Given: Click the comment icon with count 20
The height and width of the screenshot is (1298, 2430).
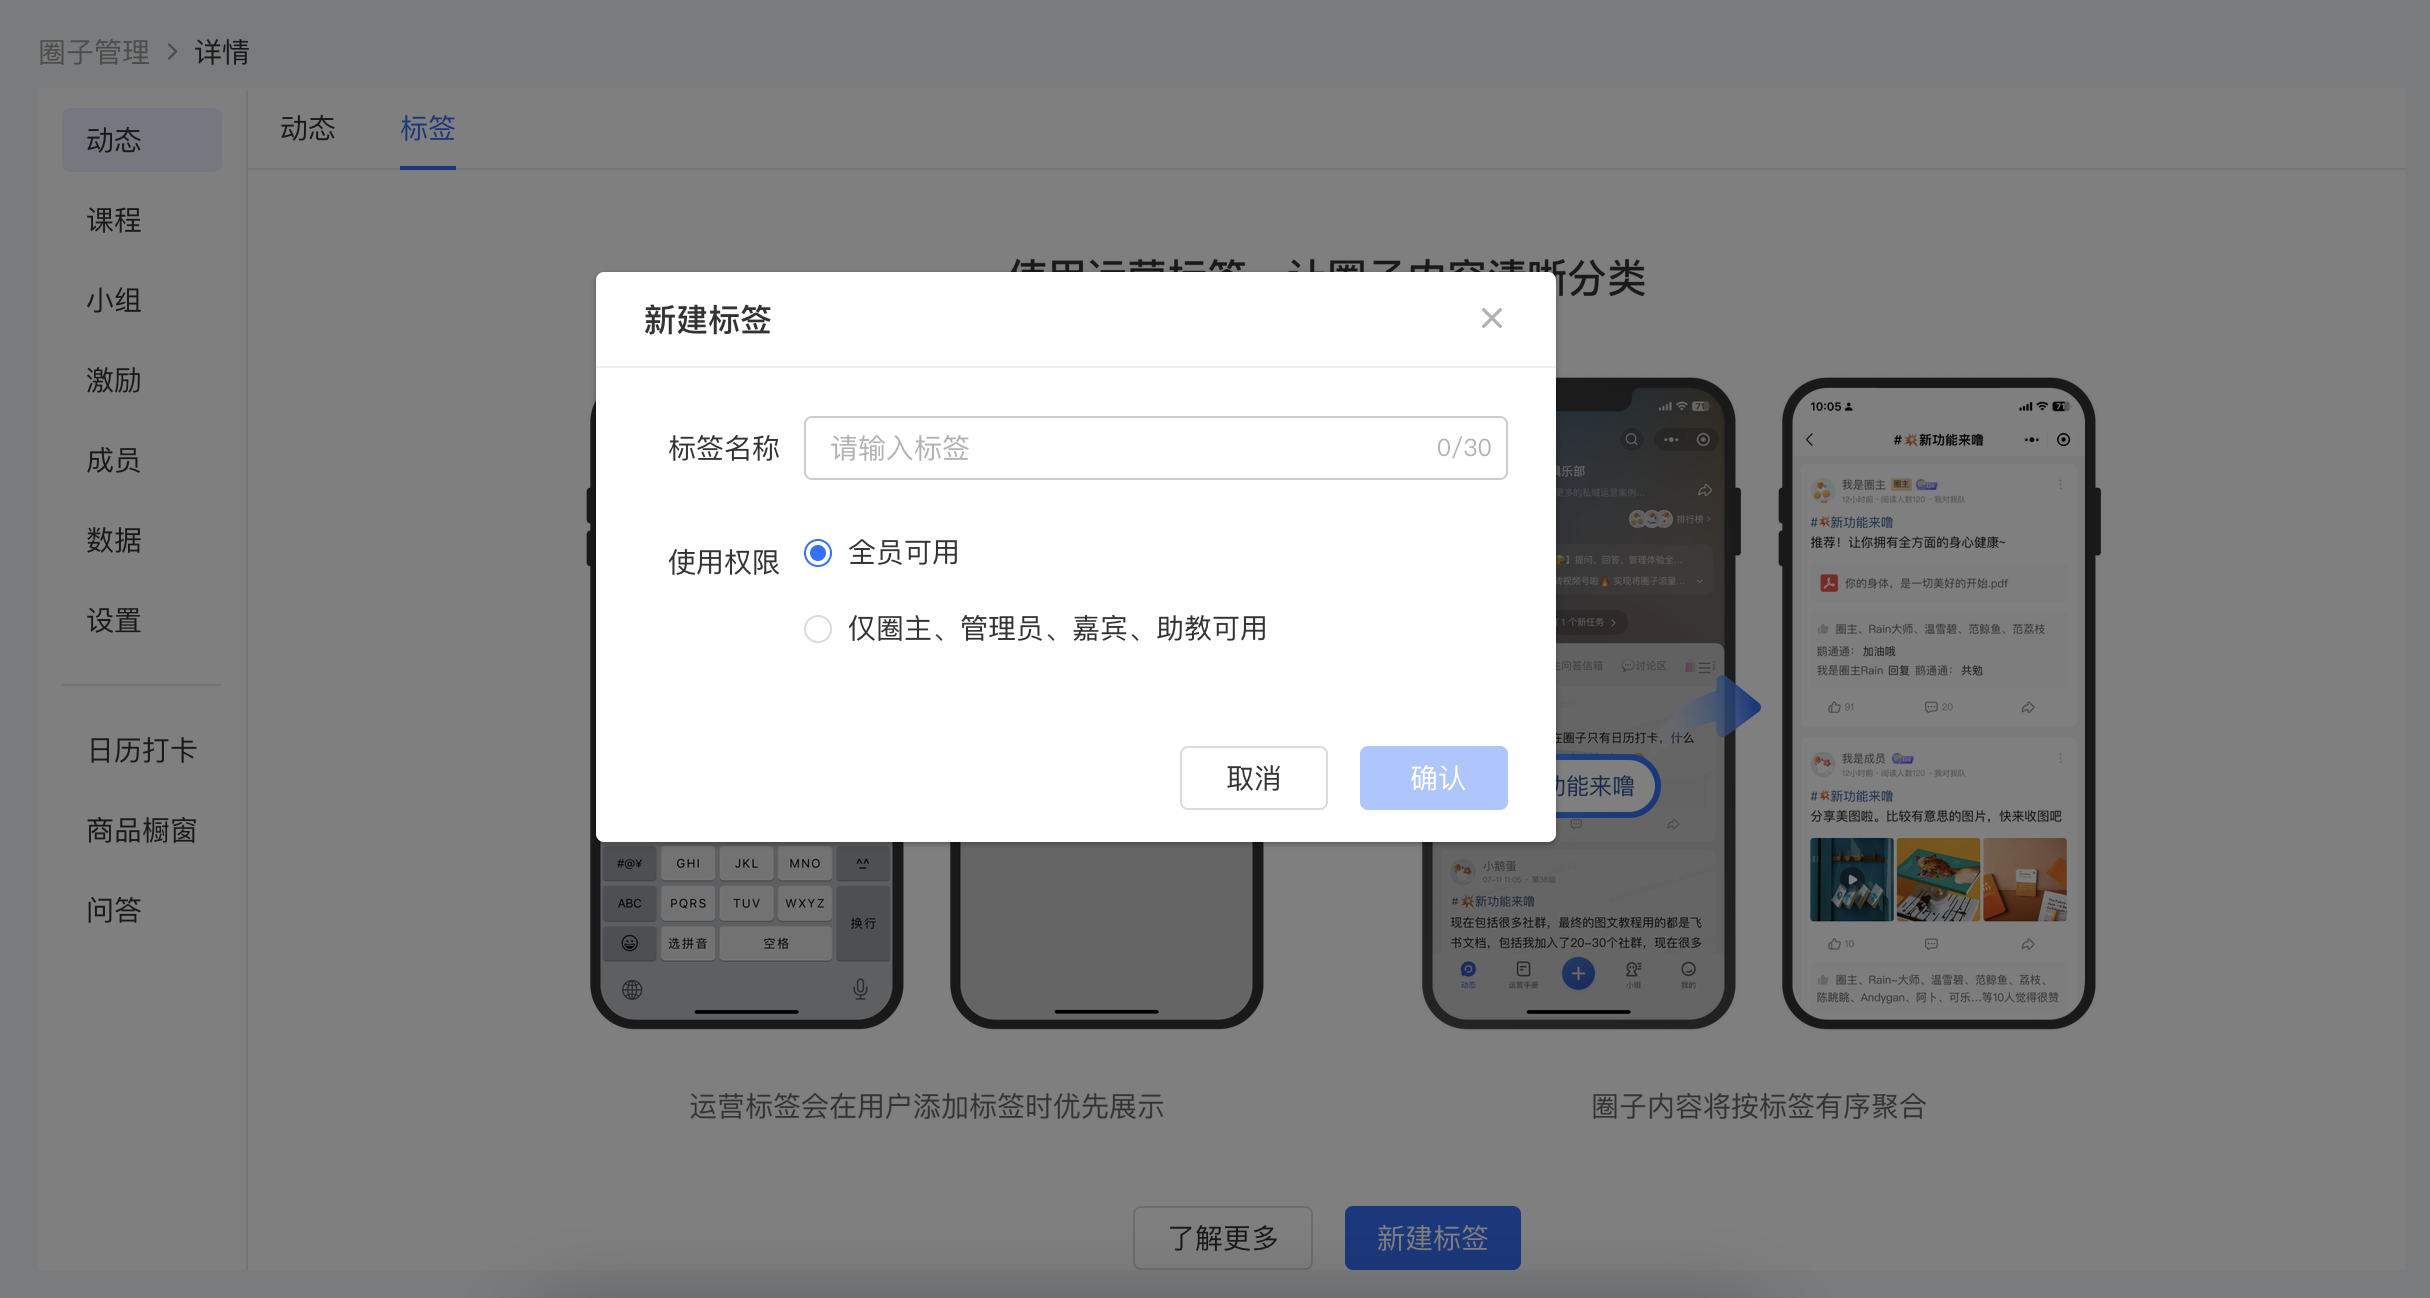Looking at the screenshot, I should (x=1931, y=707).
